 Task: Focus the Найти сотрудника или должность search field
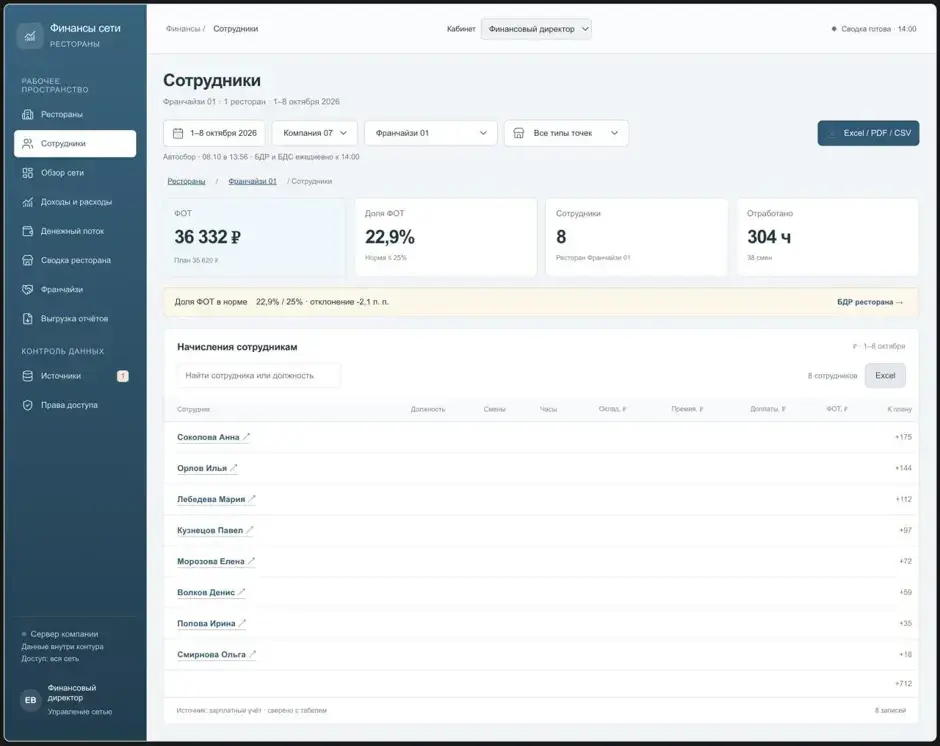tap(258, 375)
